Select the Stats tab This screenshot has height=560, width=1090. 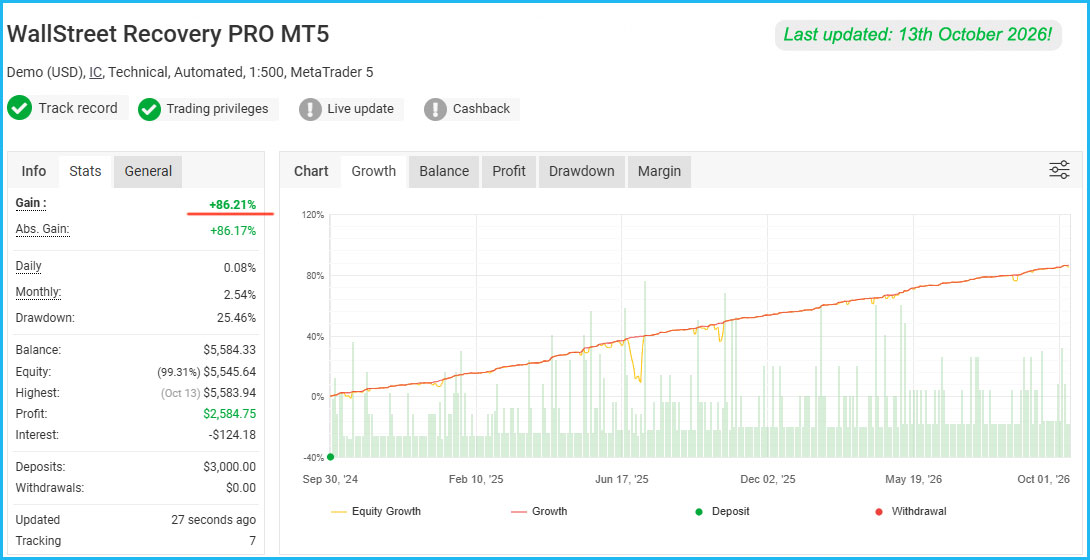tap(86, 171)
